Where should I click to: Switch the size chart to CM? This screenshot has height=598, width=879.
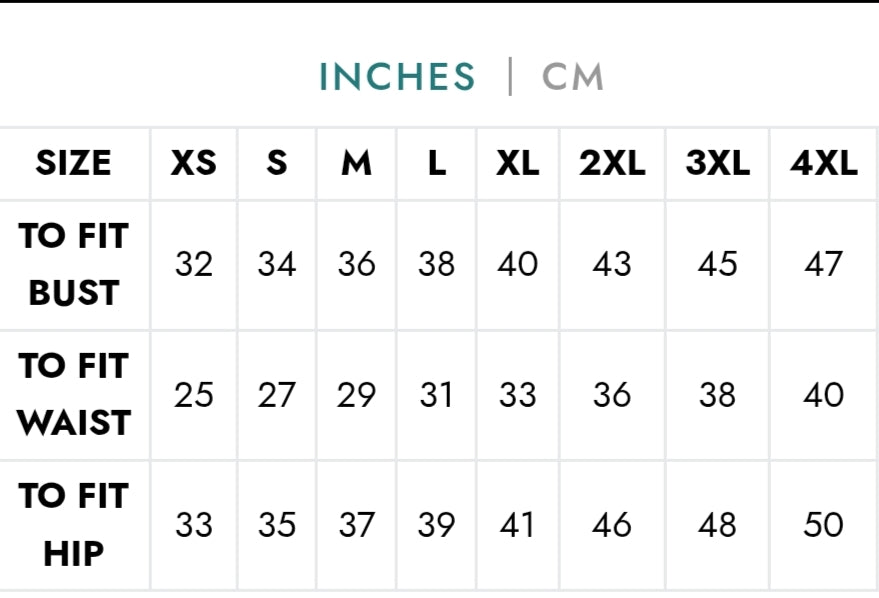(573, 77)
